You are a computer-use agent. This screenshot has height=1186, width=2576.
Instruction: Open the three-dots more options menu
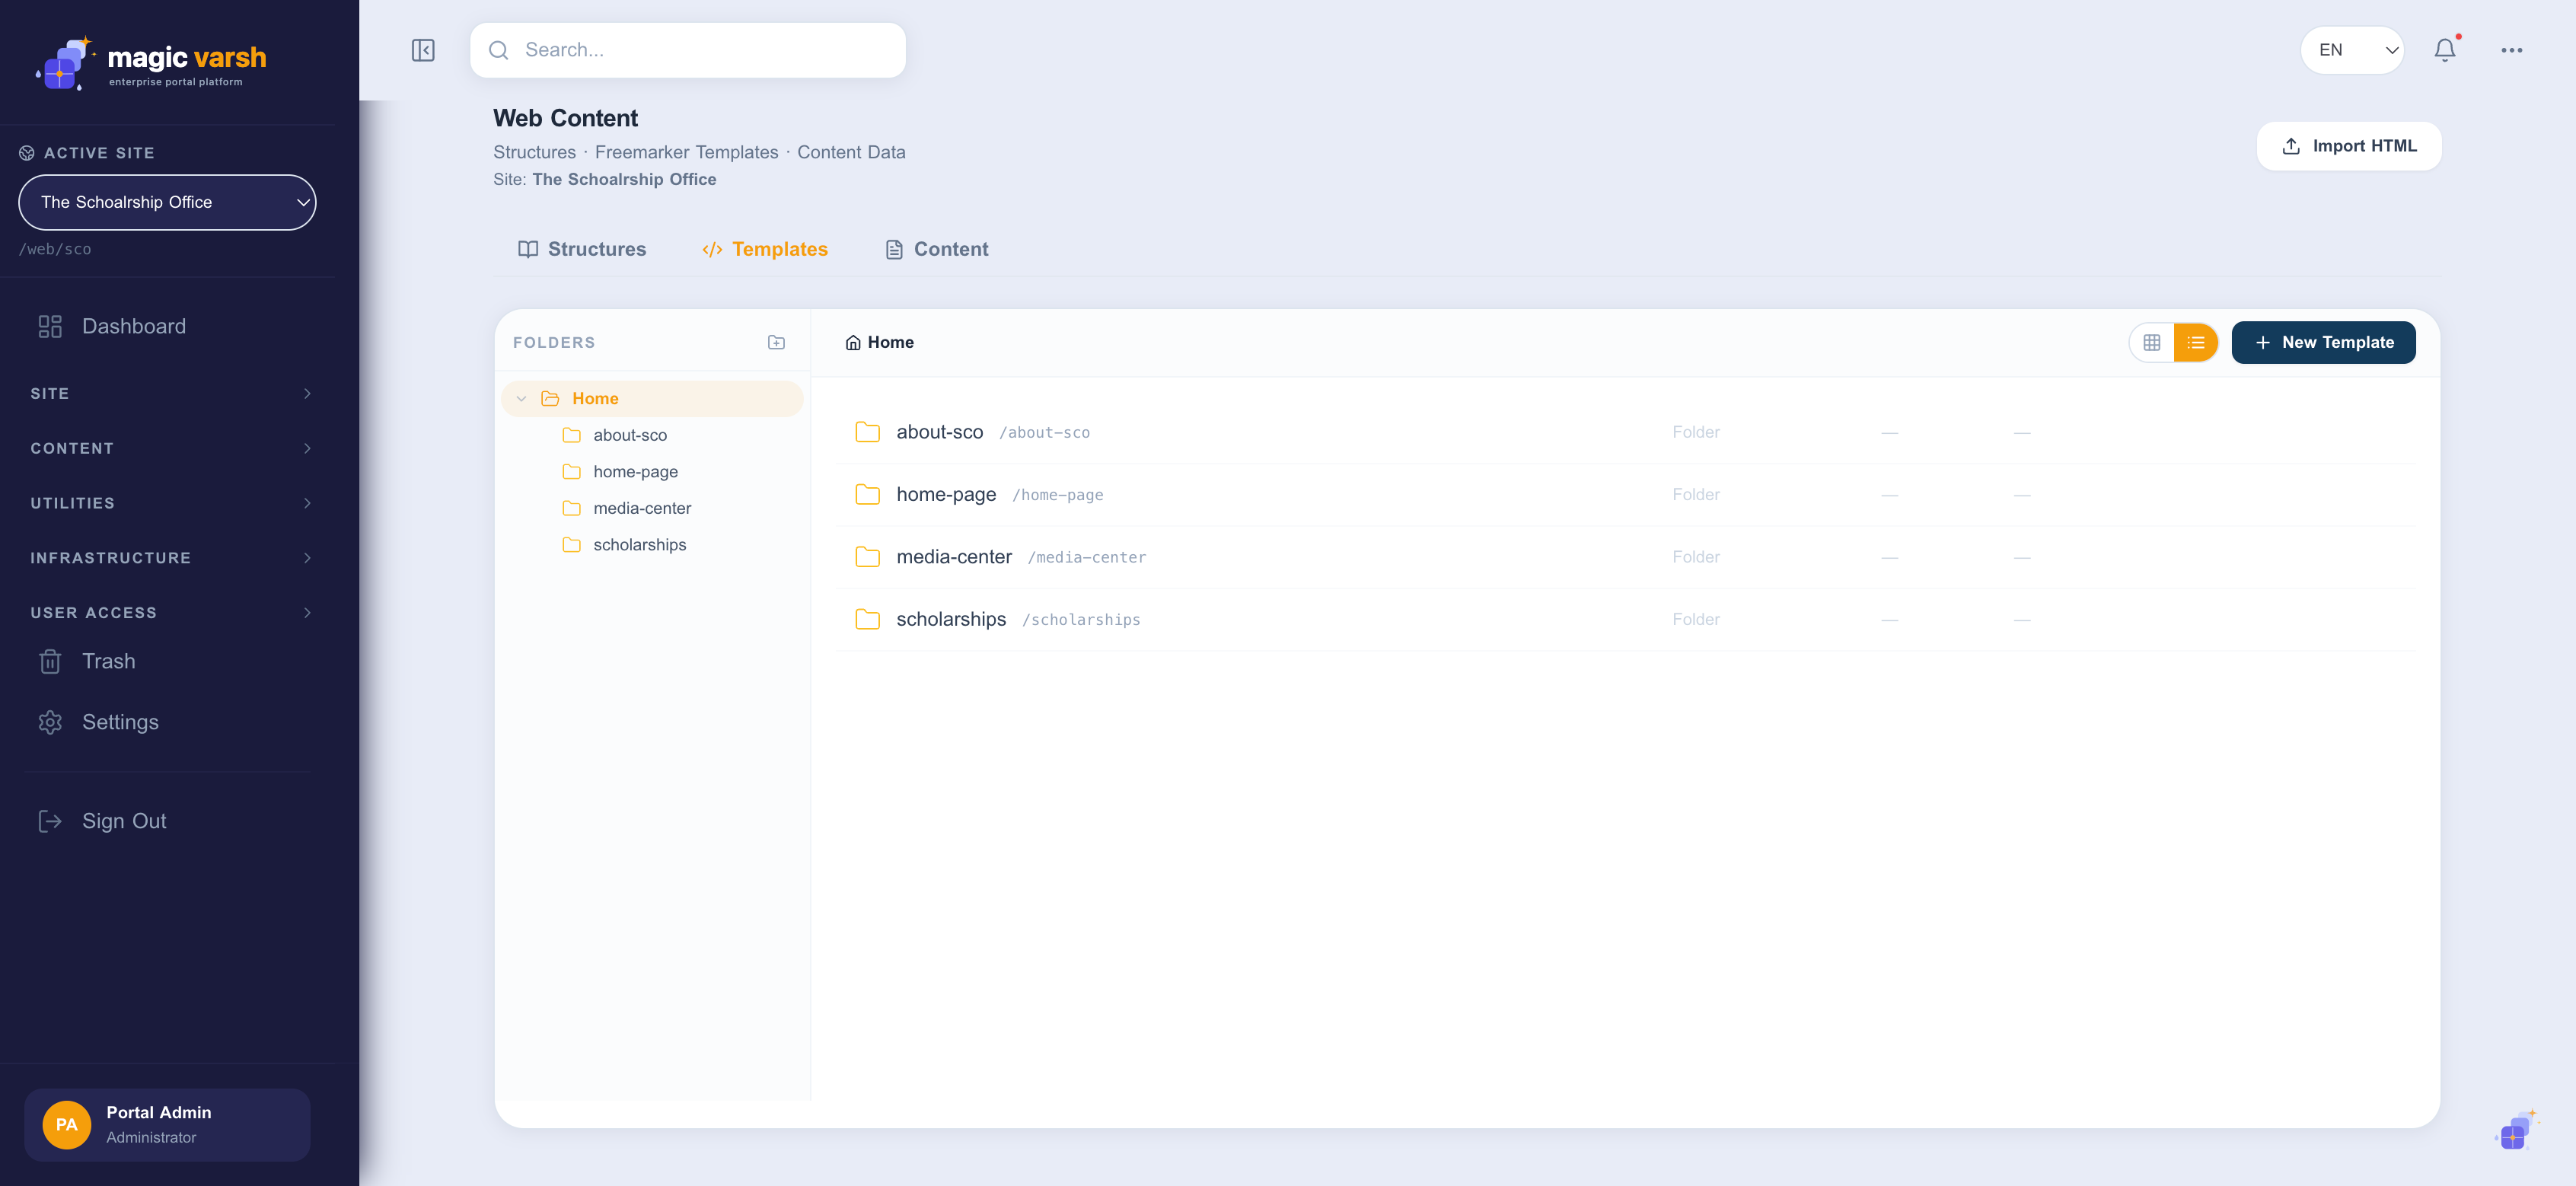coord(2511,50)
